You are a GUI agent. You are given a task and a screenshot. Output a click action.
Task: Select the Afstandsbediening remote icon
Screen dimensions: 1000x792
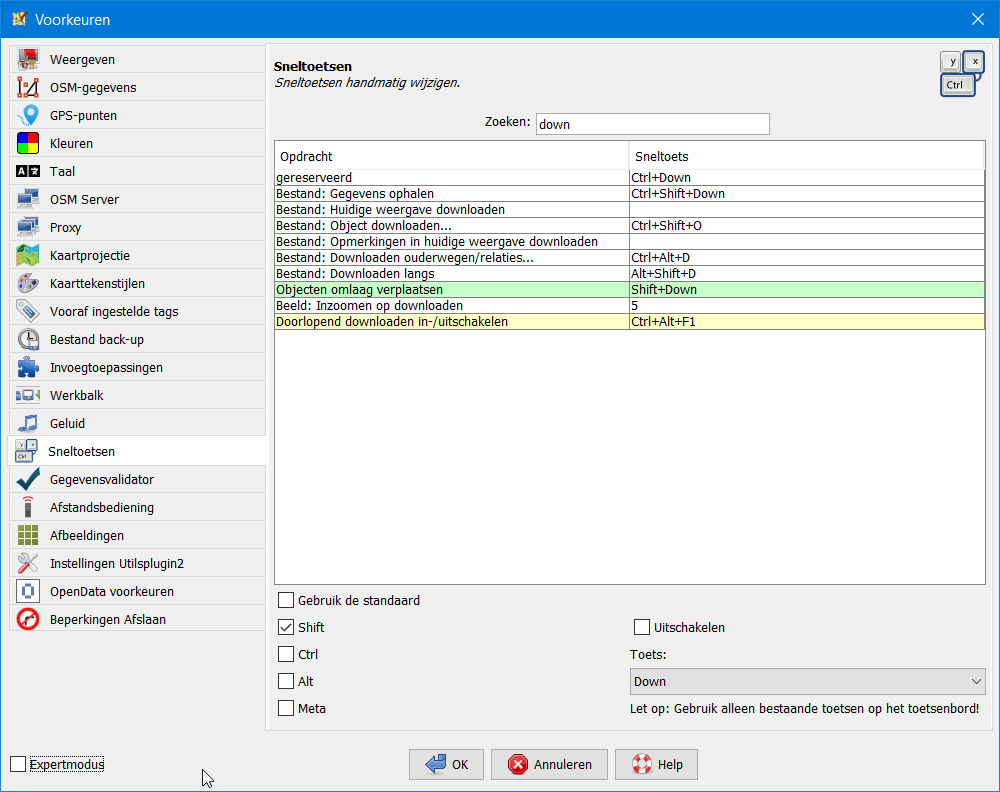pos(29,508)
